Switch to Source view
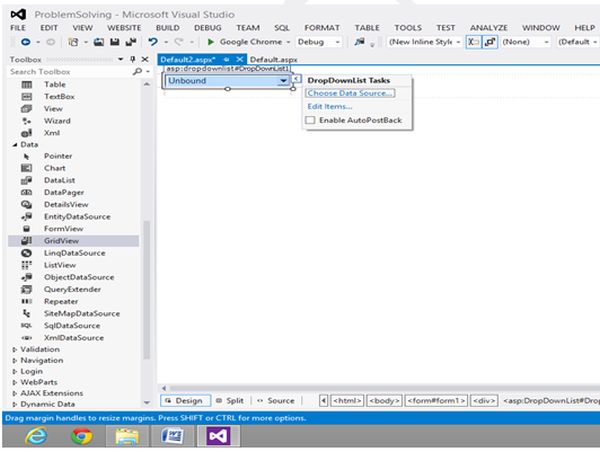 276,401
